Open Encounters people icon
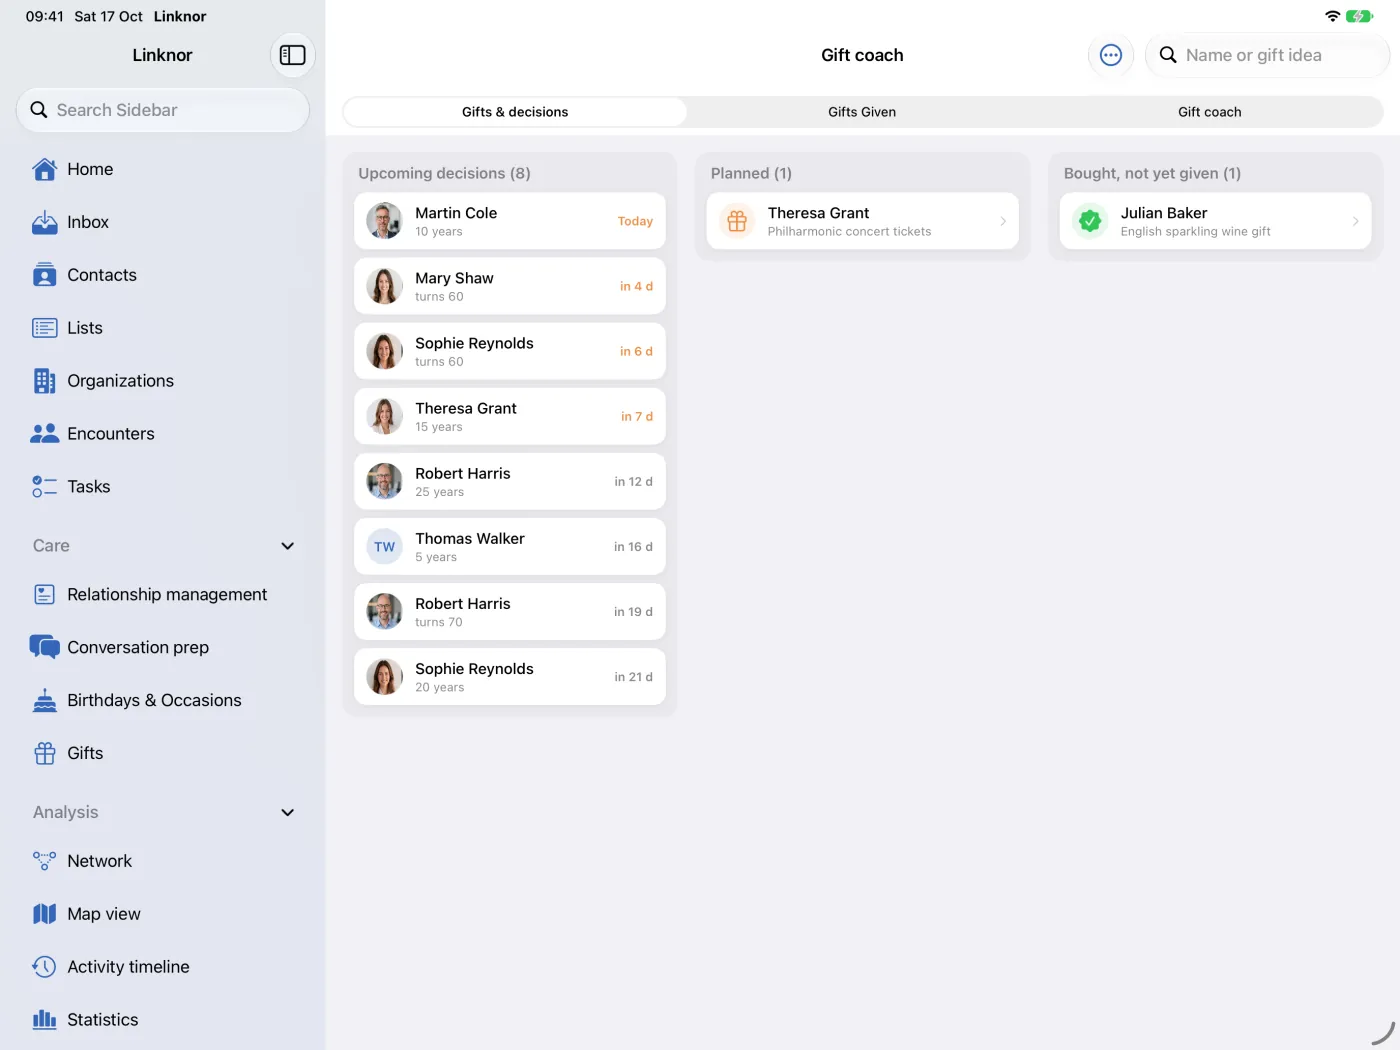This screenshot has width=1400, height=1050. point(45,434)
